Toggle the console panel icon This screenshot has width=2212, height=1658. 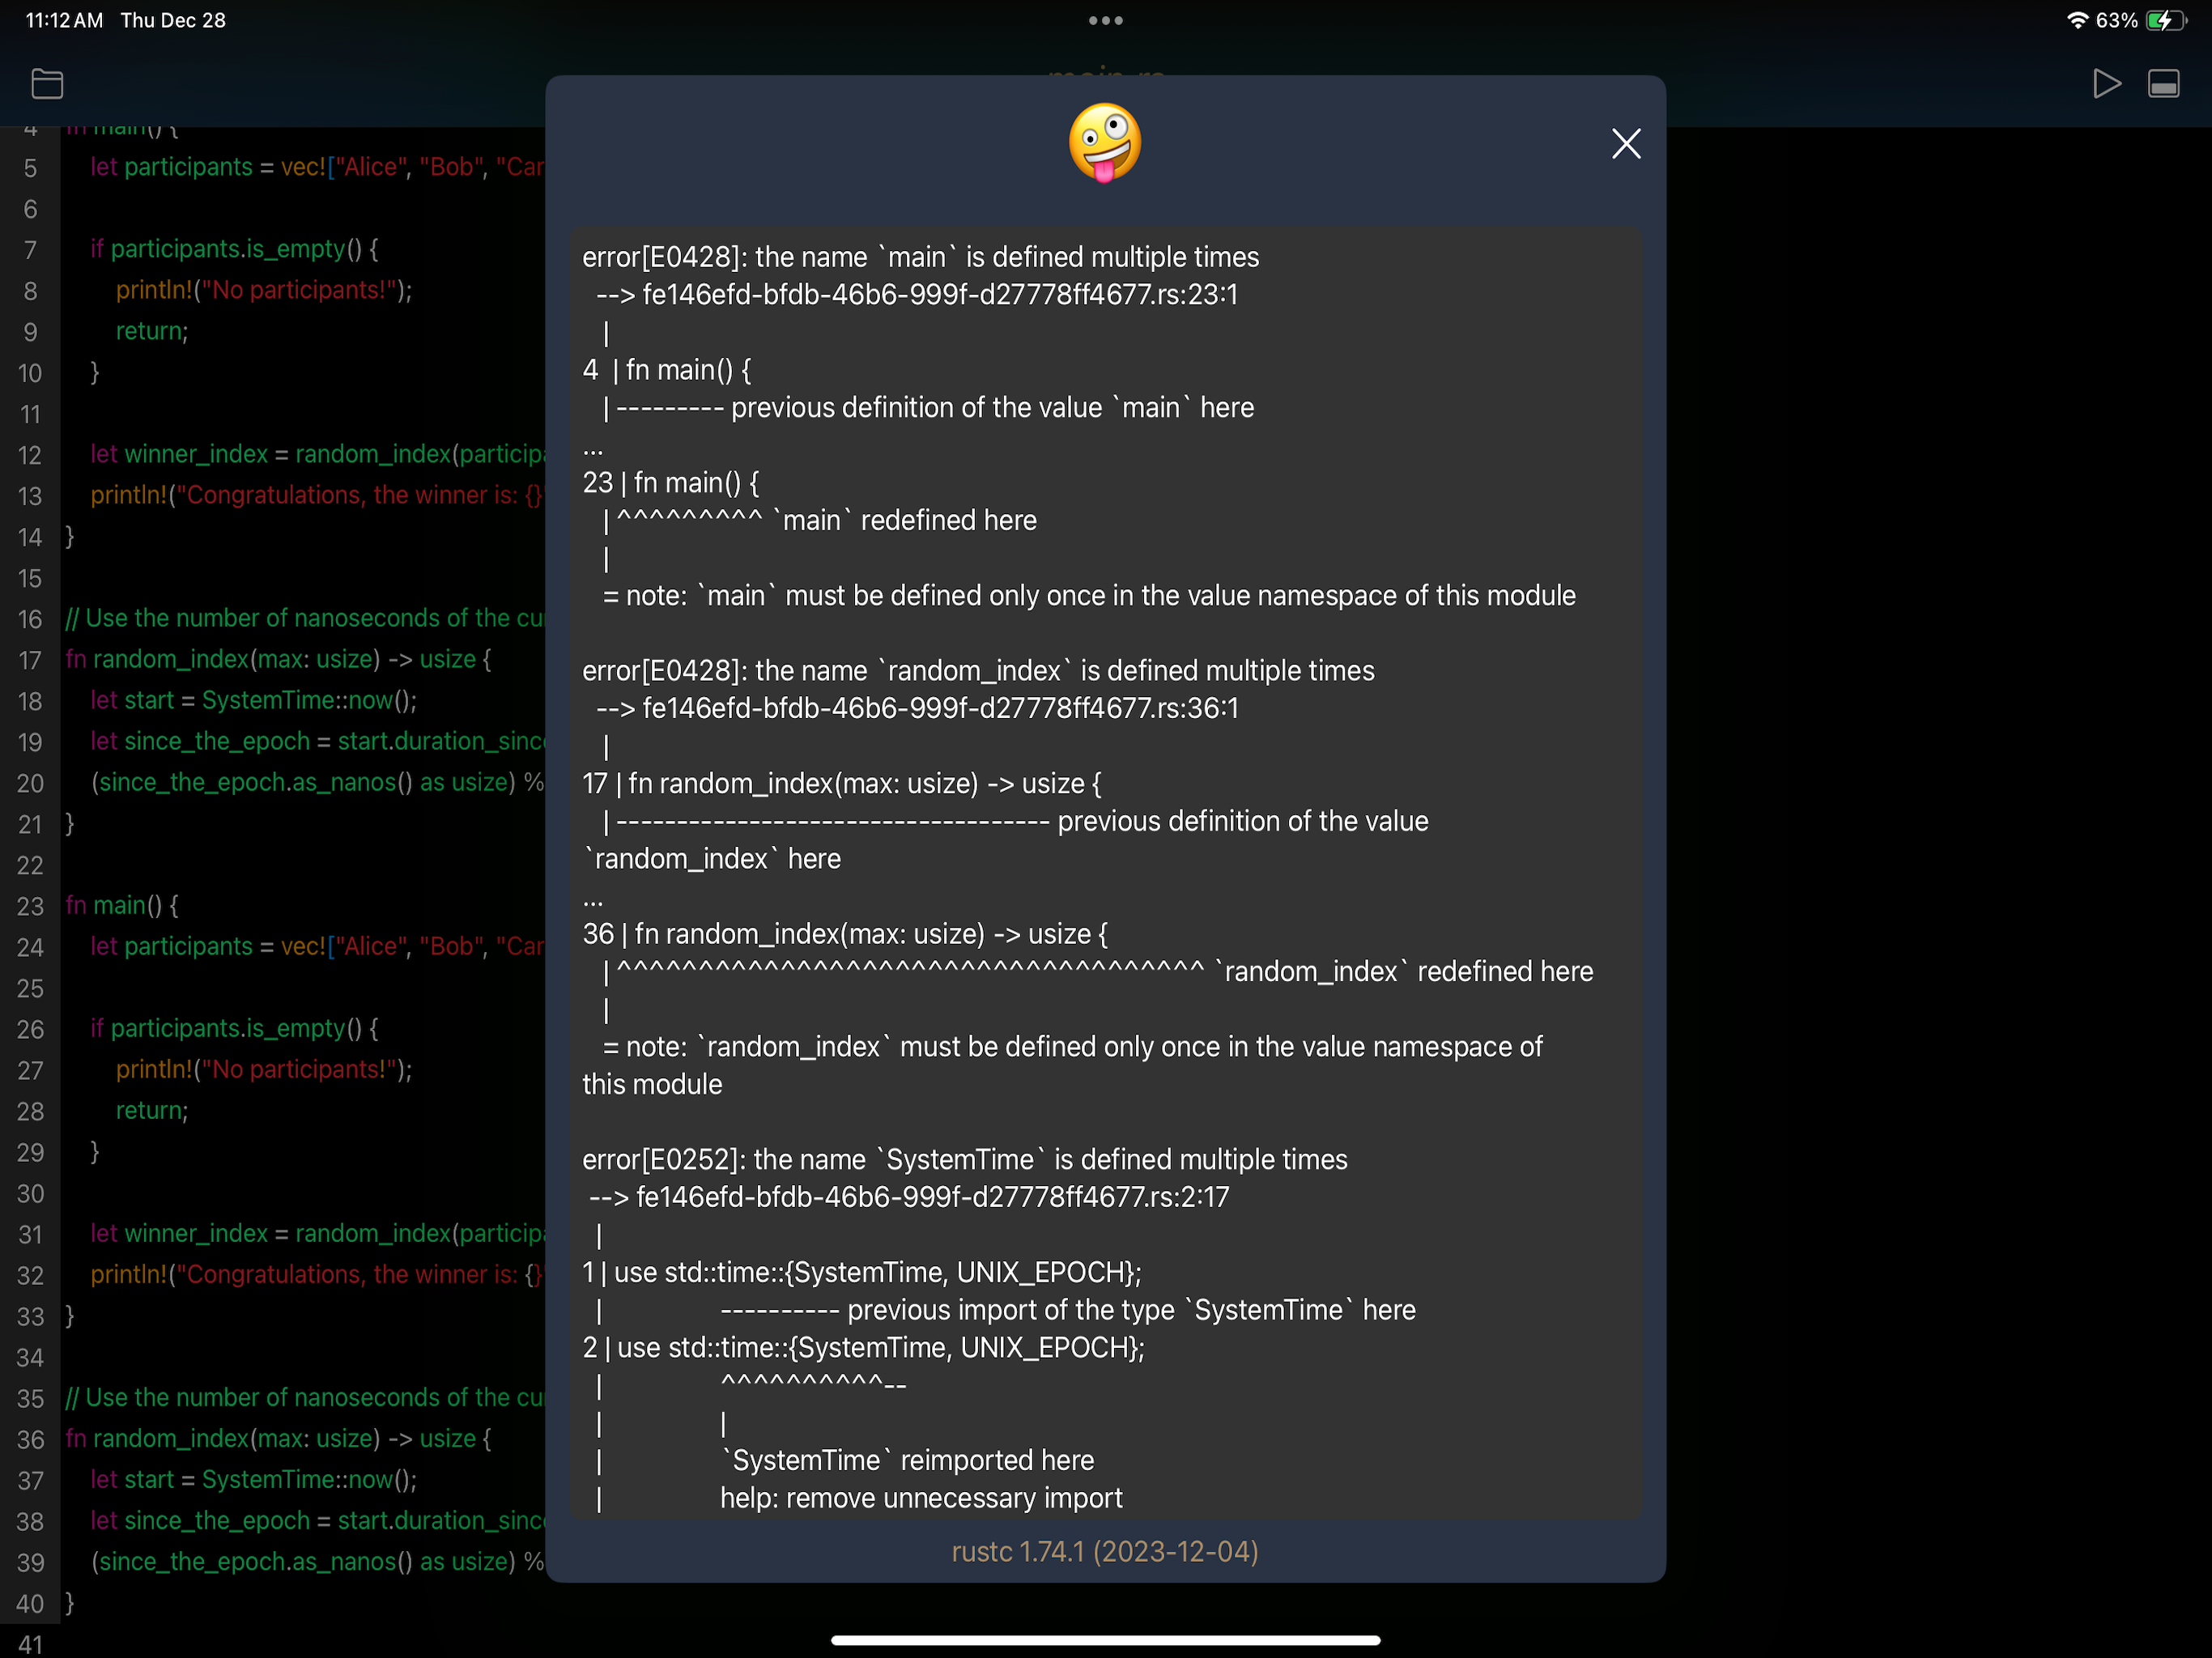pos(2163,84)
